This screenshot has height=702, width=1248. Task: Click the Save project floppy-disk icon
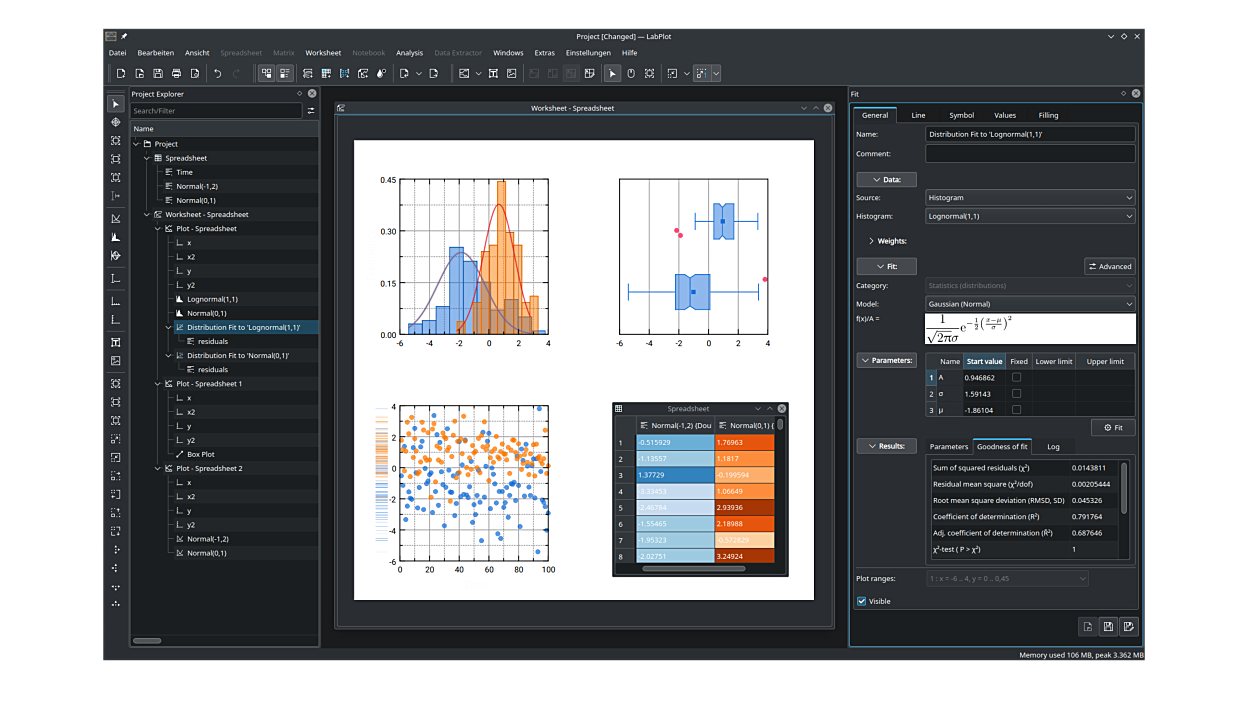click(x=157, y=73)
